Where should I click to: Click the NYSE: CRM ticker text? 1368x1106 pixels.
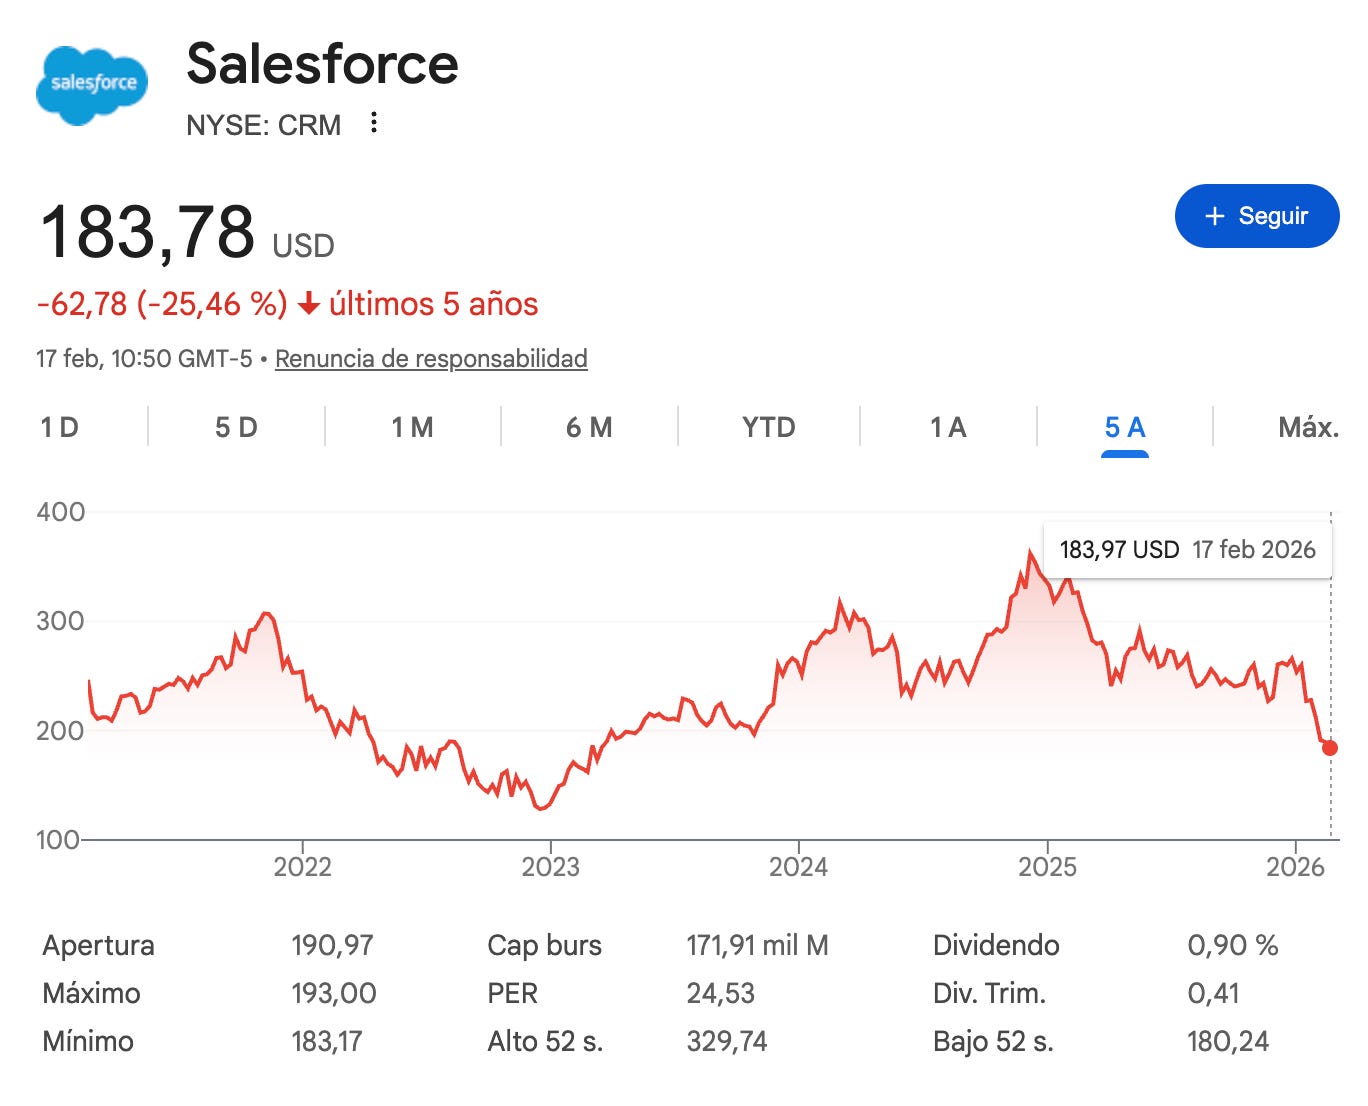[264, 125]
